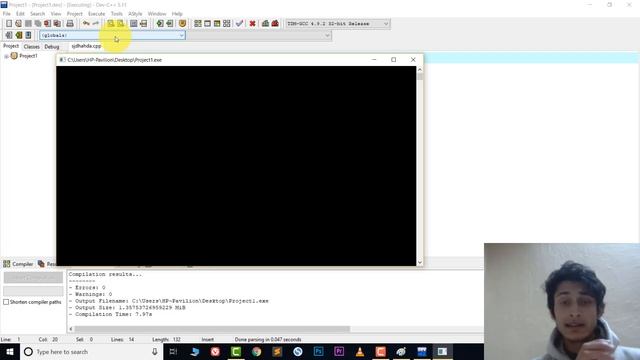The width and height of the screenshot is (640, 360).
Task: Click the compiler log horizontal scrollbar
Action: (212, 329)
